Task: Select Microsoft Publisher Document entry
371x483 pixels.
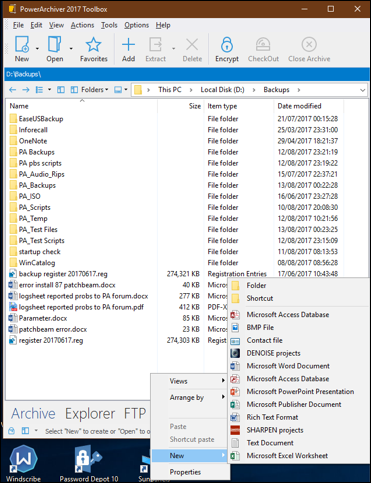Action: (294, 405)
